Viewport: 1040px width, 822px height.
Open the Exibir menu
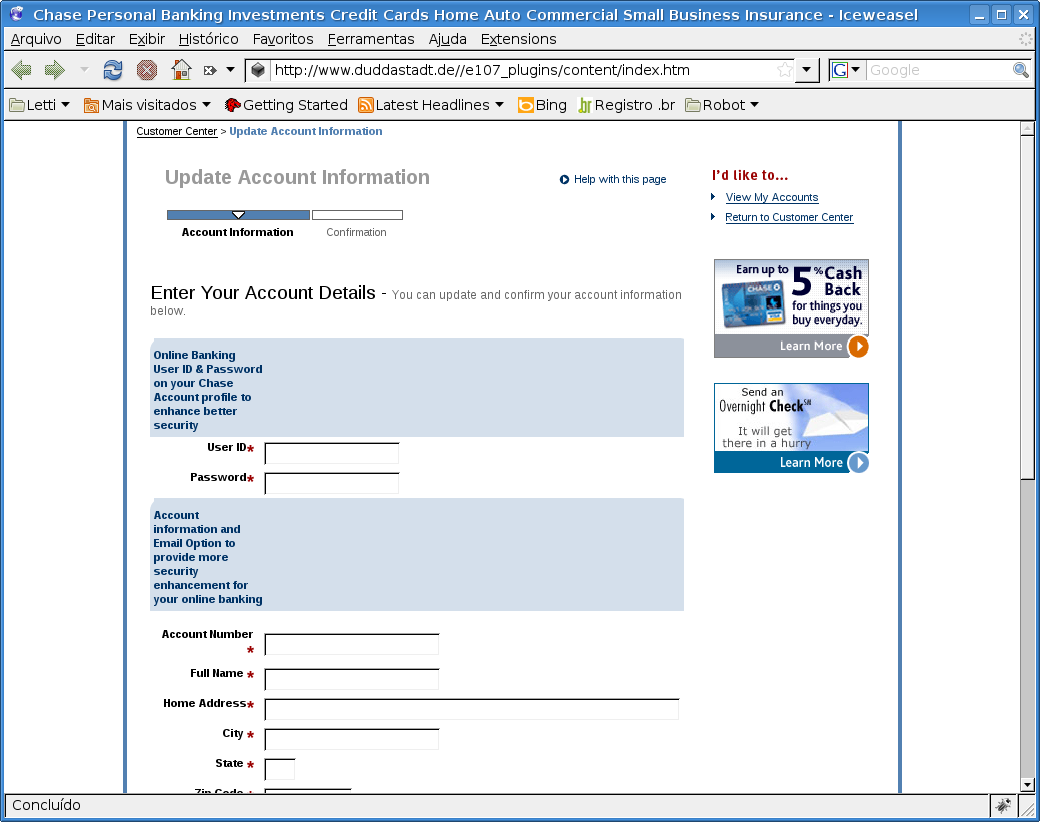point(147,39)
